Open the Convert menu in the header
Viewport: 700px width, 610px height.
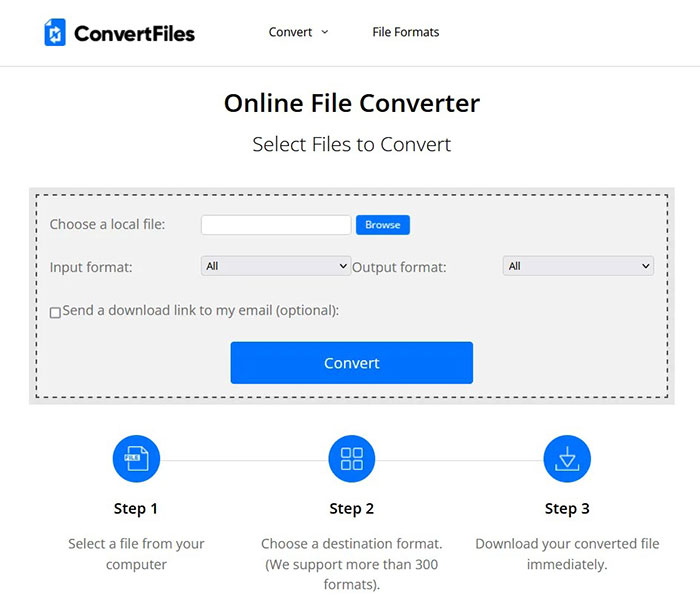pyautogui.click(x=298, y=32)
